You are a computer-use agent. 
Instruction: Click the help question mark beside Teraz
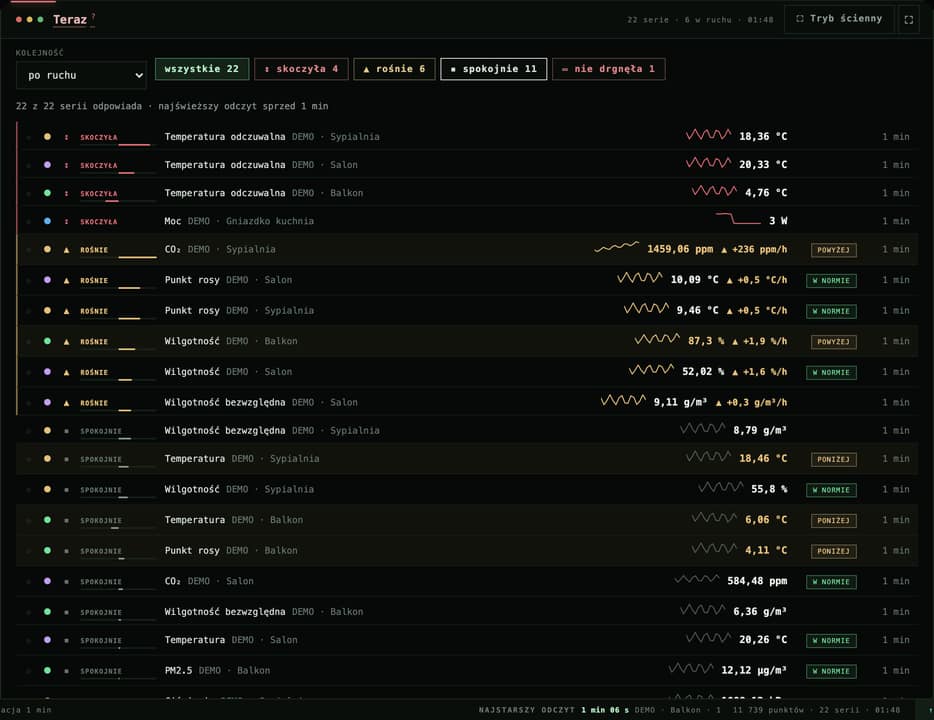pos(94,16)
